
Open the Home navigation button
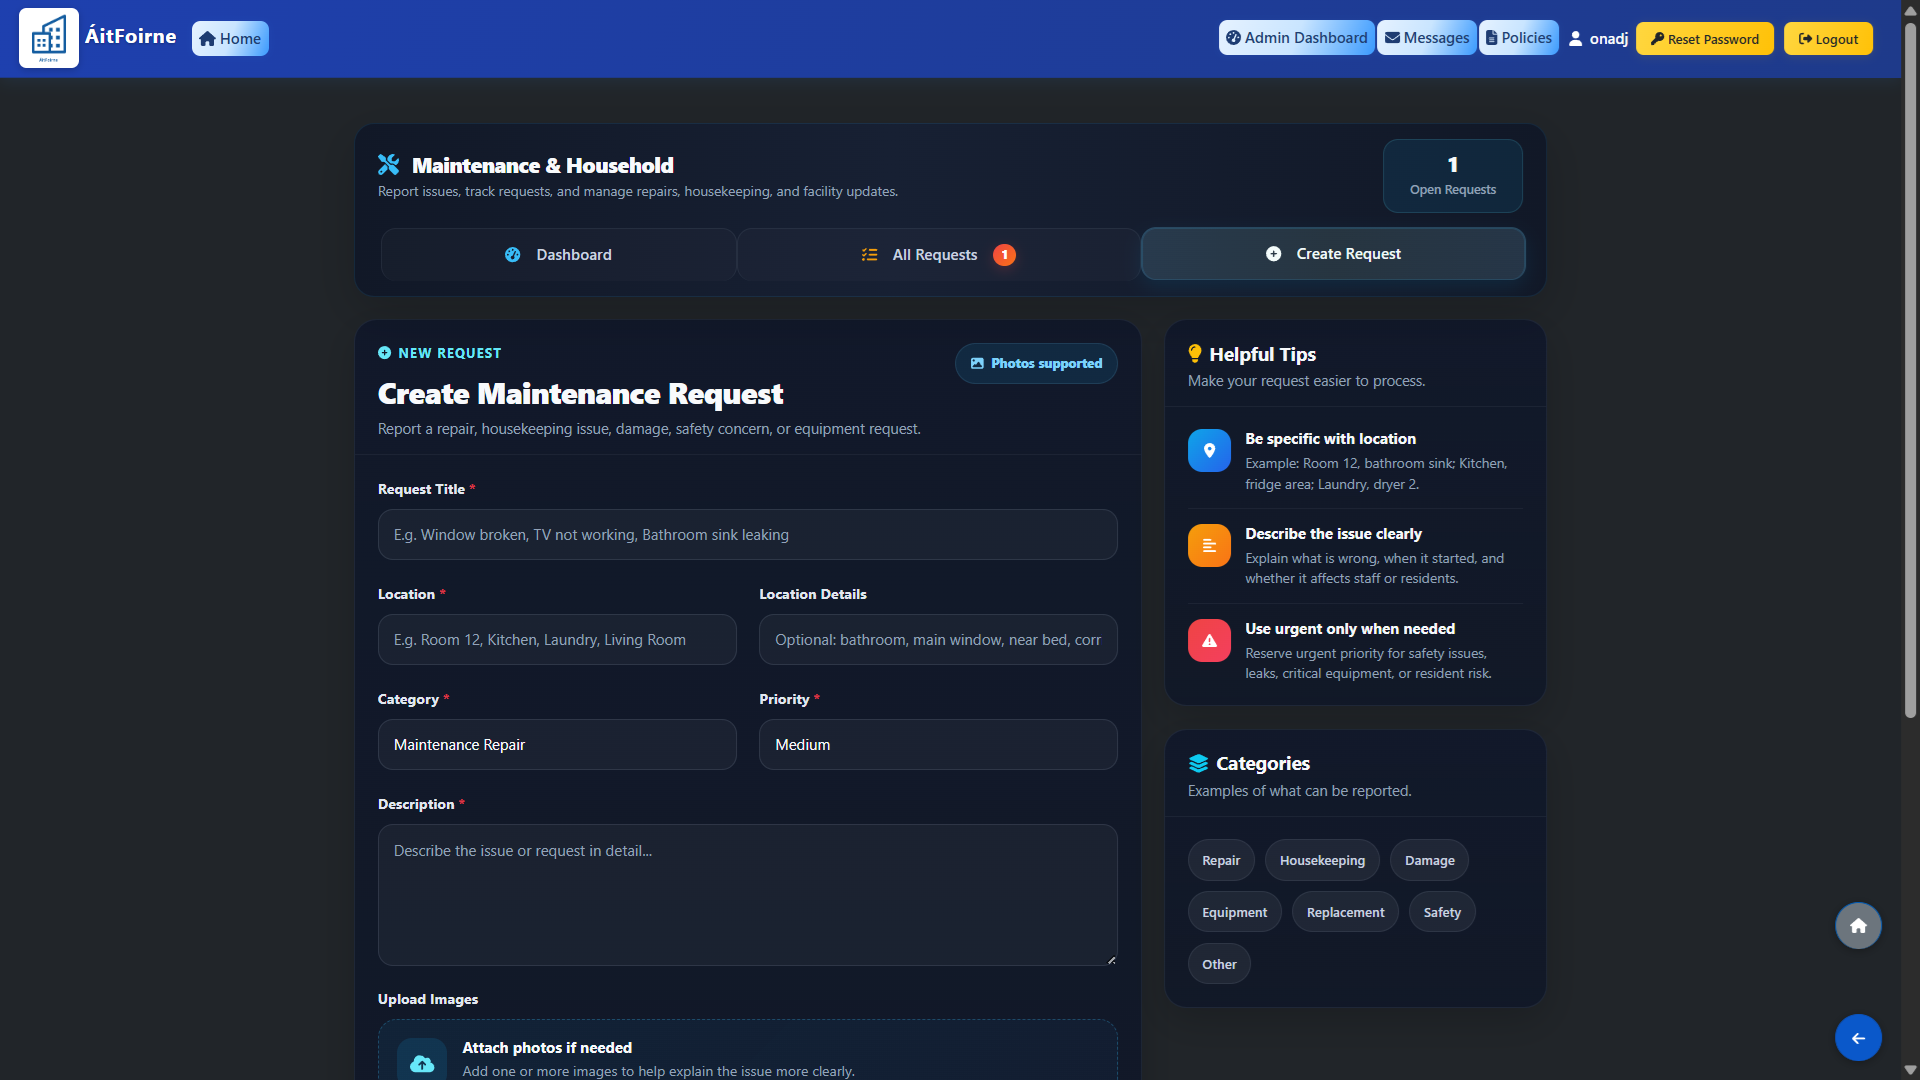(230, 38)
